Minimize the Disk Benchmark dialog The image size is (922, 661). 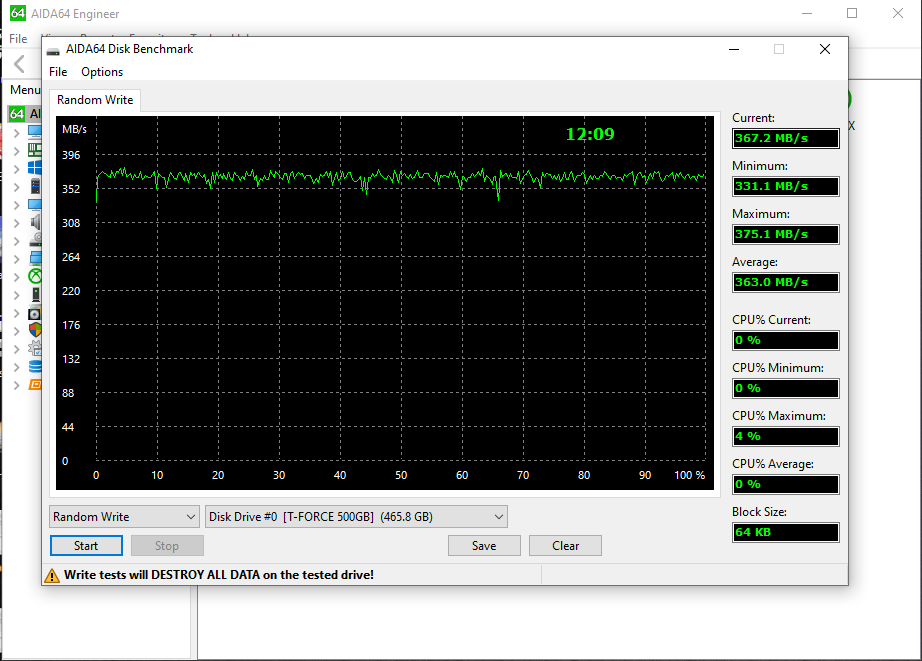point(734,49)
